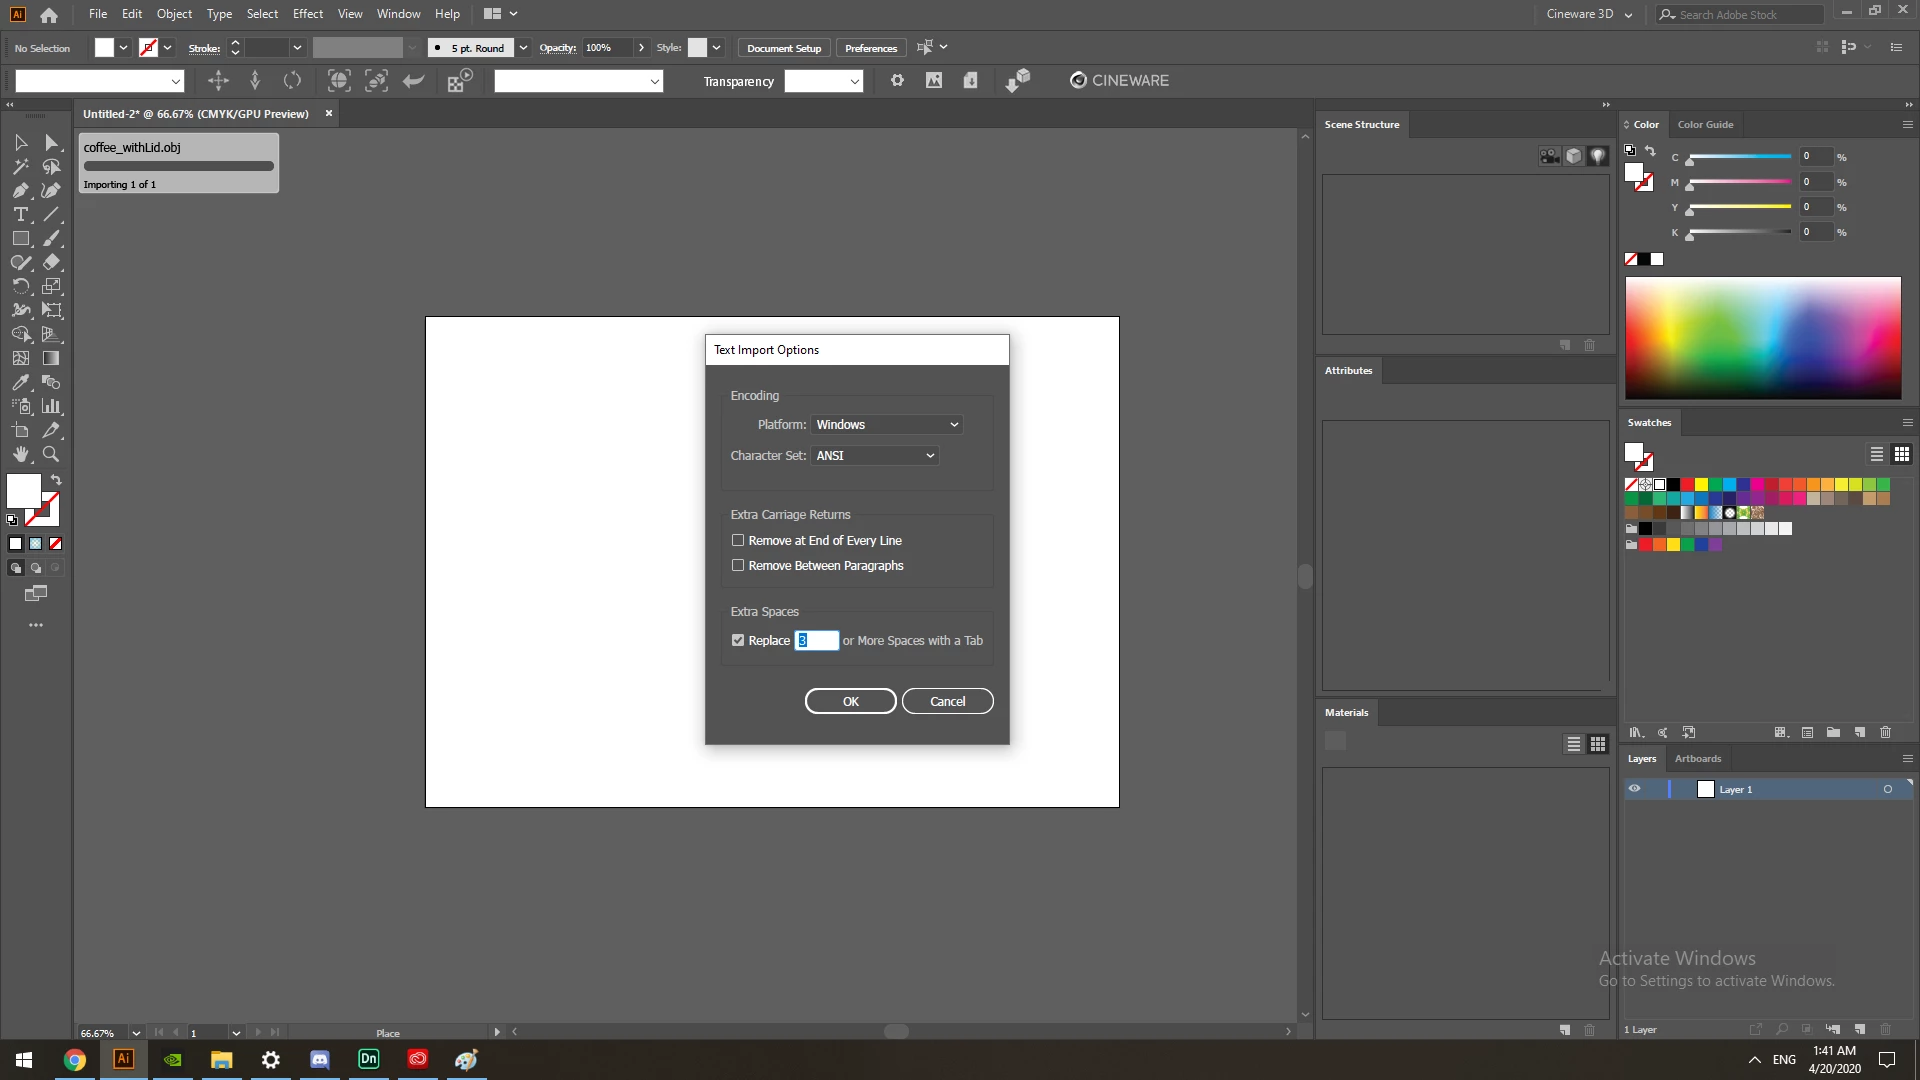The height and width of the screenshot is (1080, 1920).
Task: Uncheck the Replace spaces checkbox
Action: click(x=738, y=640)
